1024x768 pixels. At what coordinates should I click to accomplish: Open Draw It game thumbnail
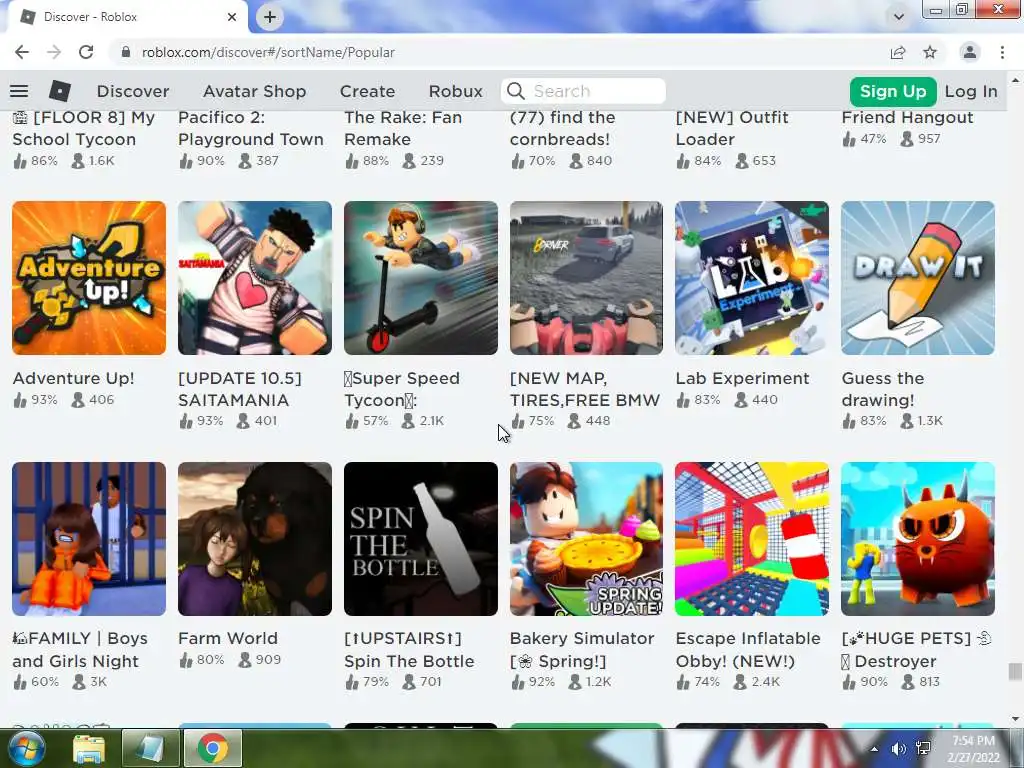pos(918,278)
